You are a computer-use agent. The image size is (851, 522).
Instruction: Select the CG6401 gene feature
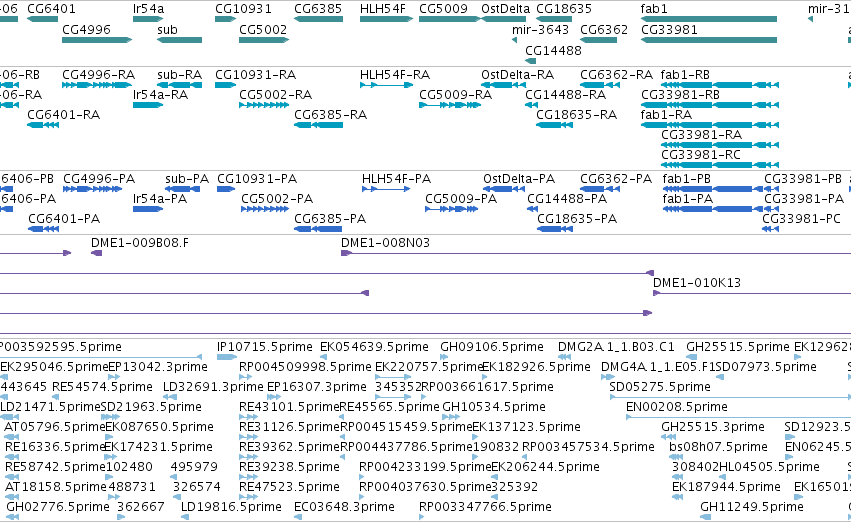coord(42,19)
